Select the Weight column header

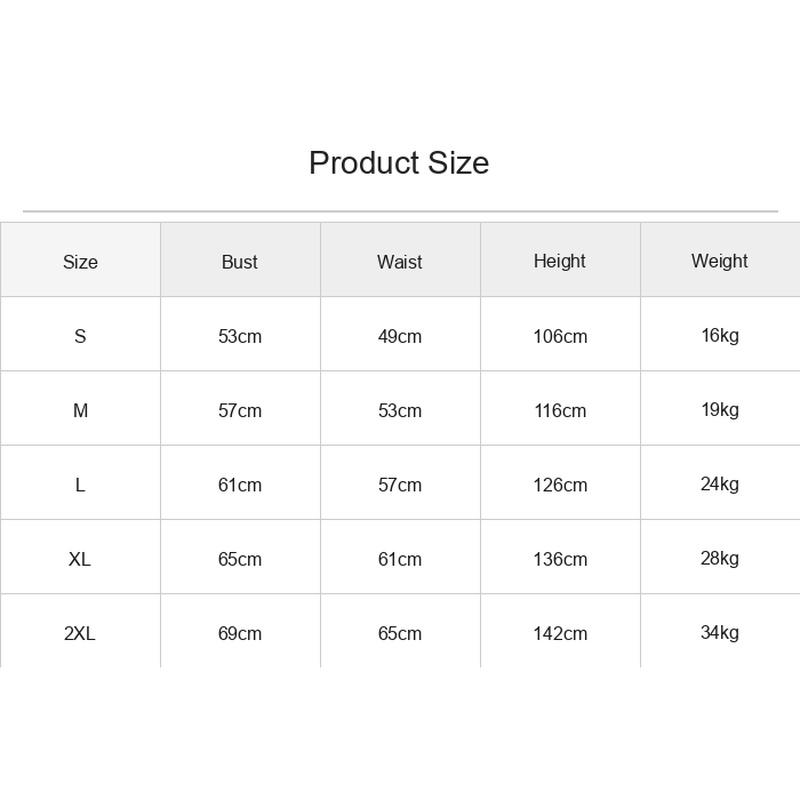(719, 261)
